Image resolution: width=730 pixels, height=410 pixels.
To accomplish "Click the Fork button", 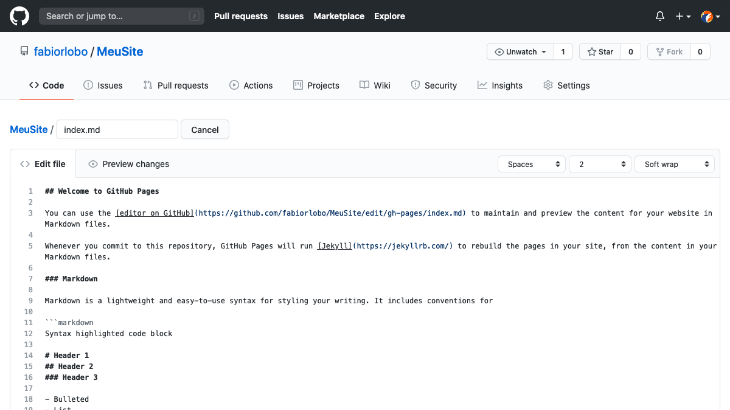I will coord(669,52).
